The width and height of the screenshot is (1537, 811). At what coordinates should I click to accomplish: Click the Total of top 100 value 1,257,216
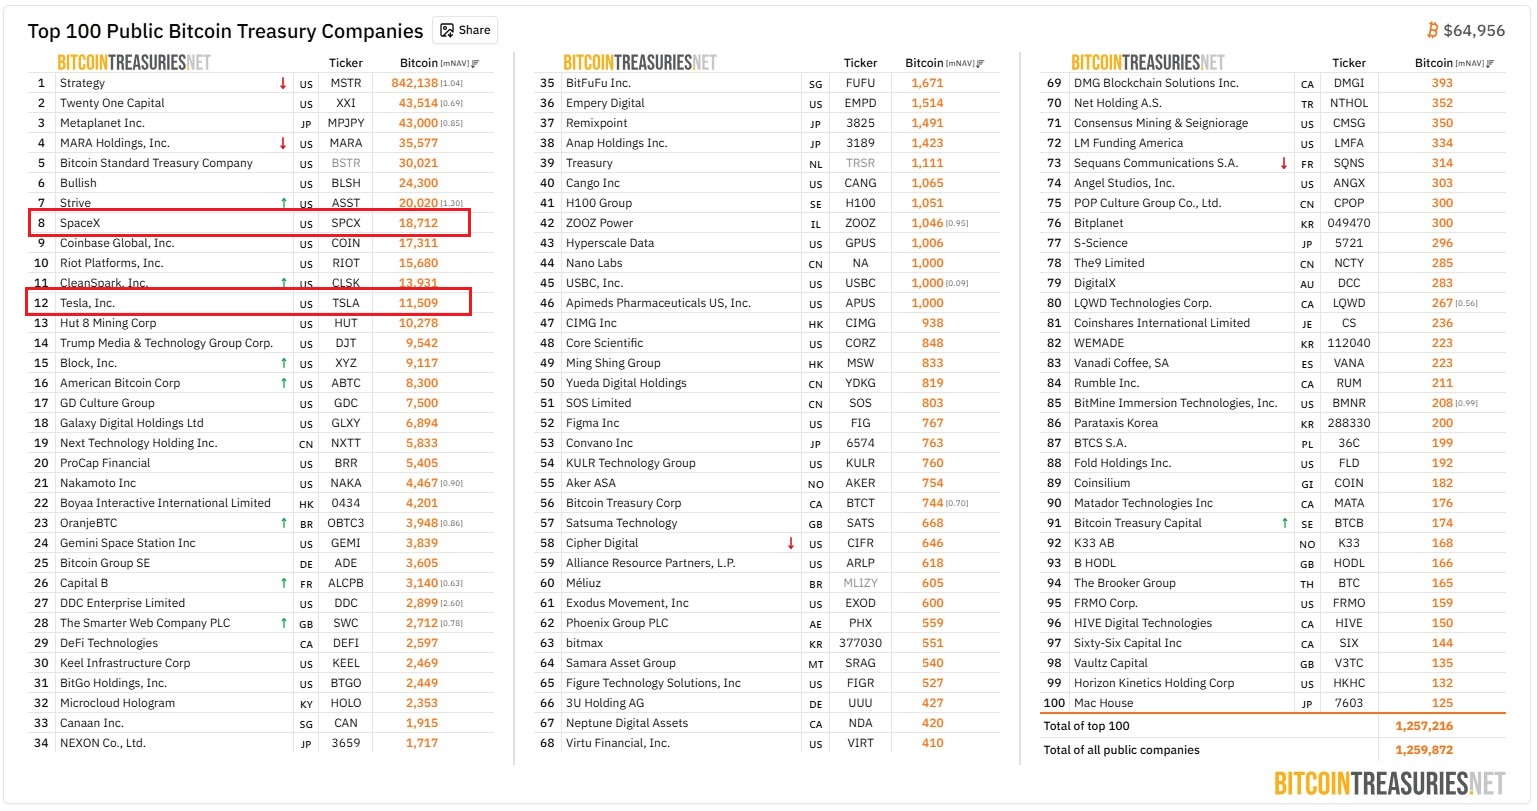(x=1424, y=726)
